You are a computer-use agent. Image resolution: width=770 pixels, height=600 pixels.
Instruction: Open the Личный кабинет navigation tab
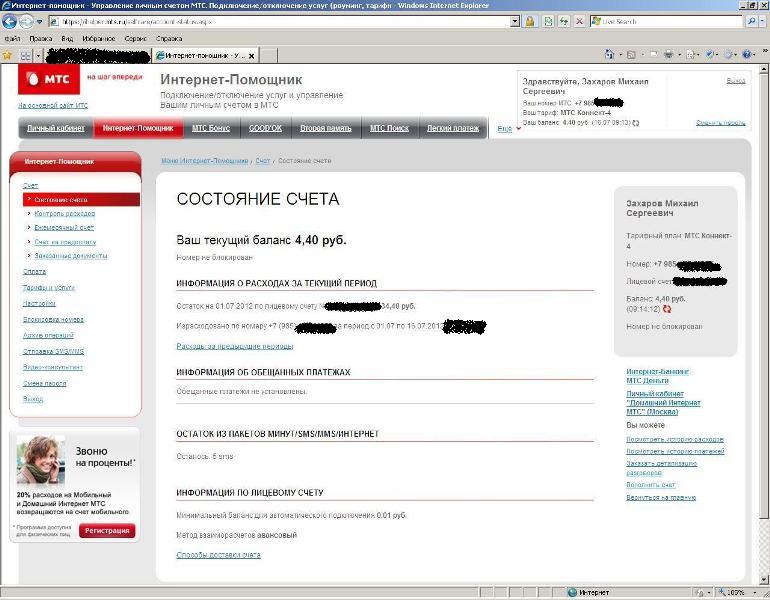[x=55, y=128]
